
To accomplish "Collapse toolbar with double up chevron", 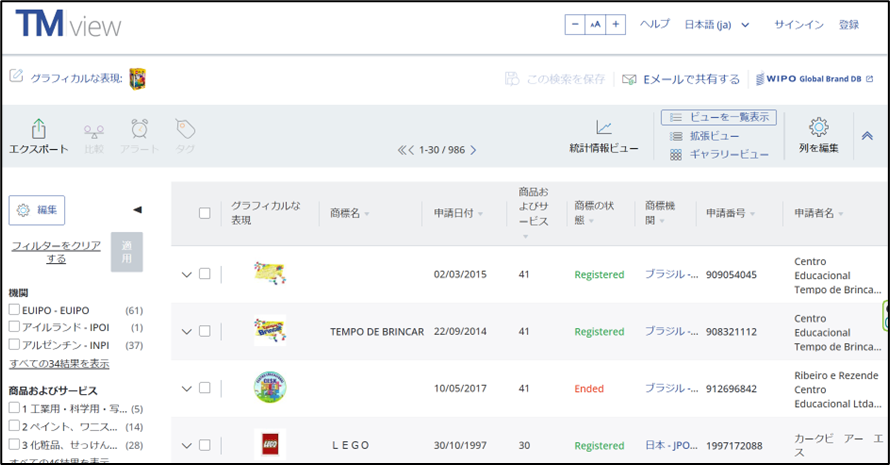I will (867, 136).
